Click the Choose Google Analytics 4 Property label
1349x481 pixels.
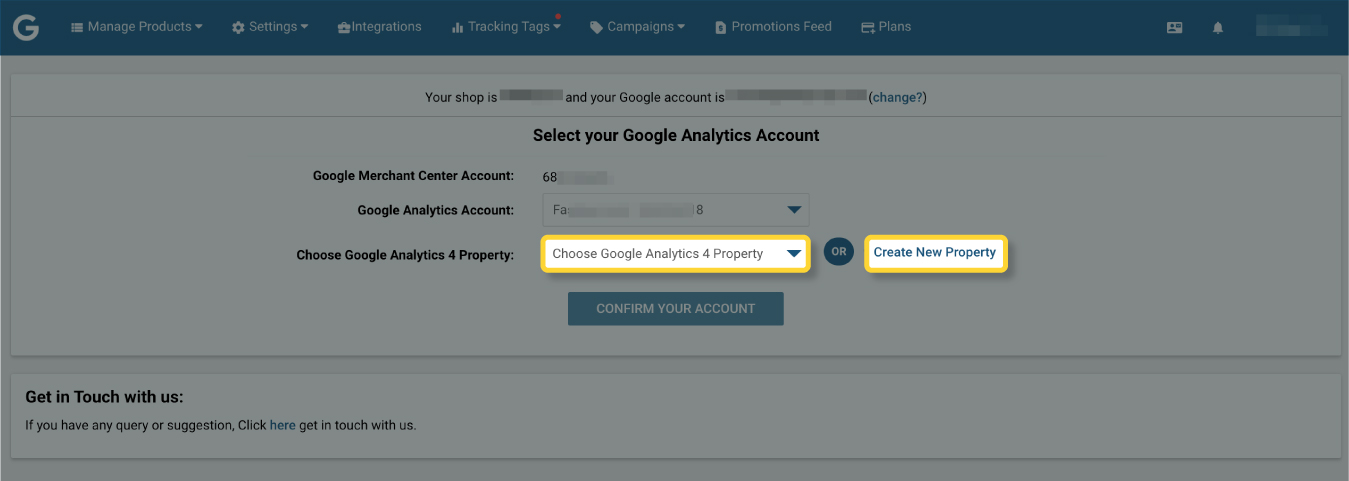405,255
